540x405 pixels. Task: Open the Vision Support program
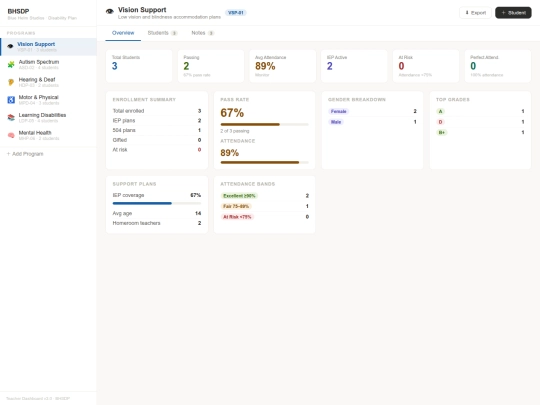click(x=48, y=46)
